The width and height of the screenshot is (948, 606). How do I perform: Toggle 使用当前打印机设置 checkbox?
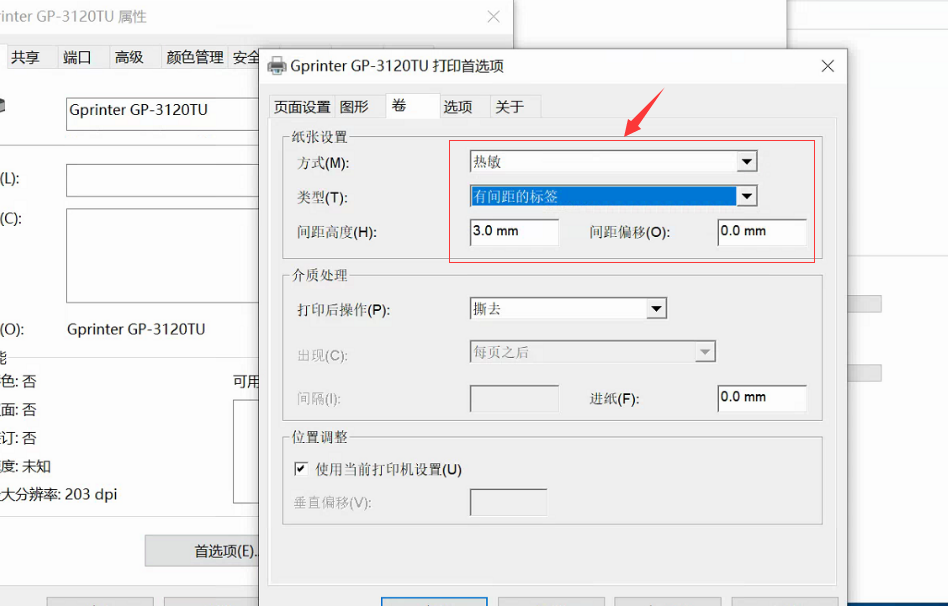(x=300, y=469)
